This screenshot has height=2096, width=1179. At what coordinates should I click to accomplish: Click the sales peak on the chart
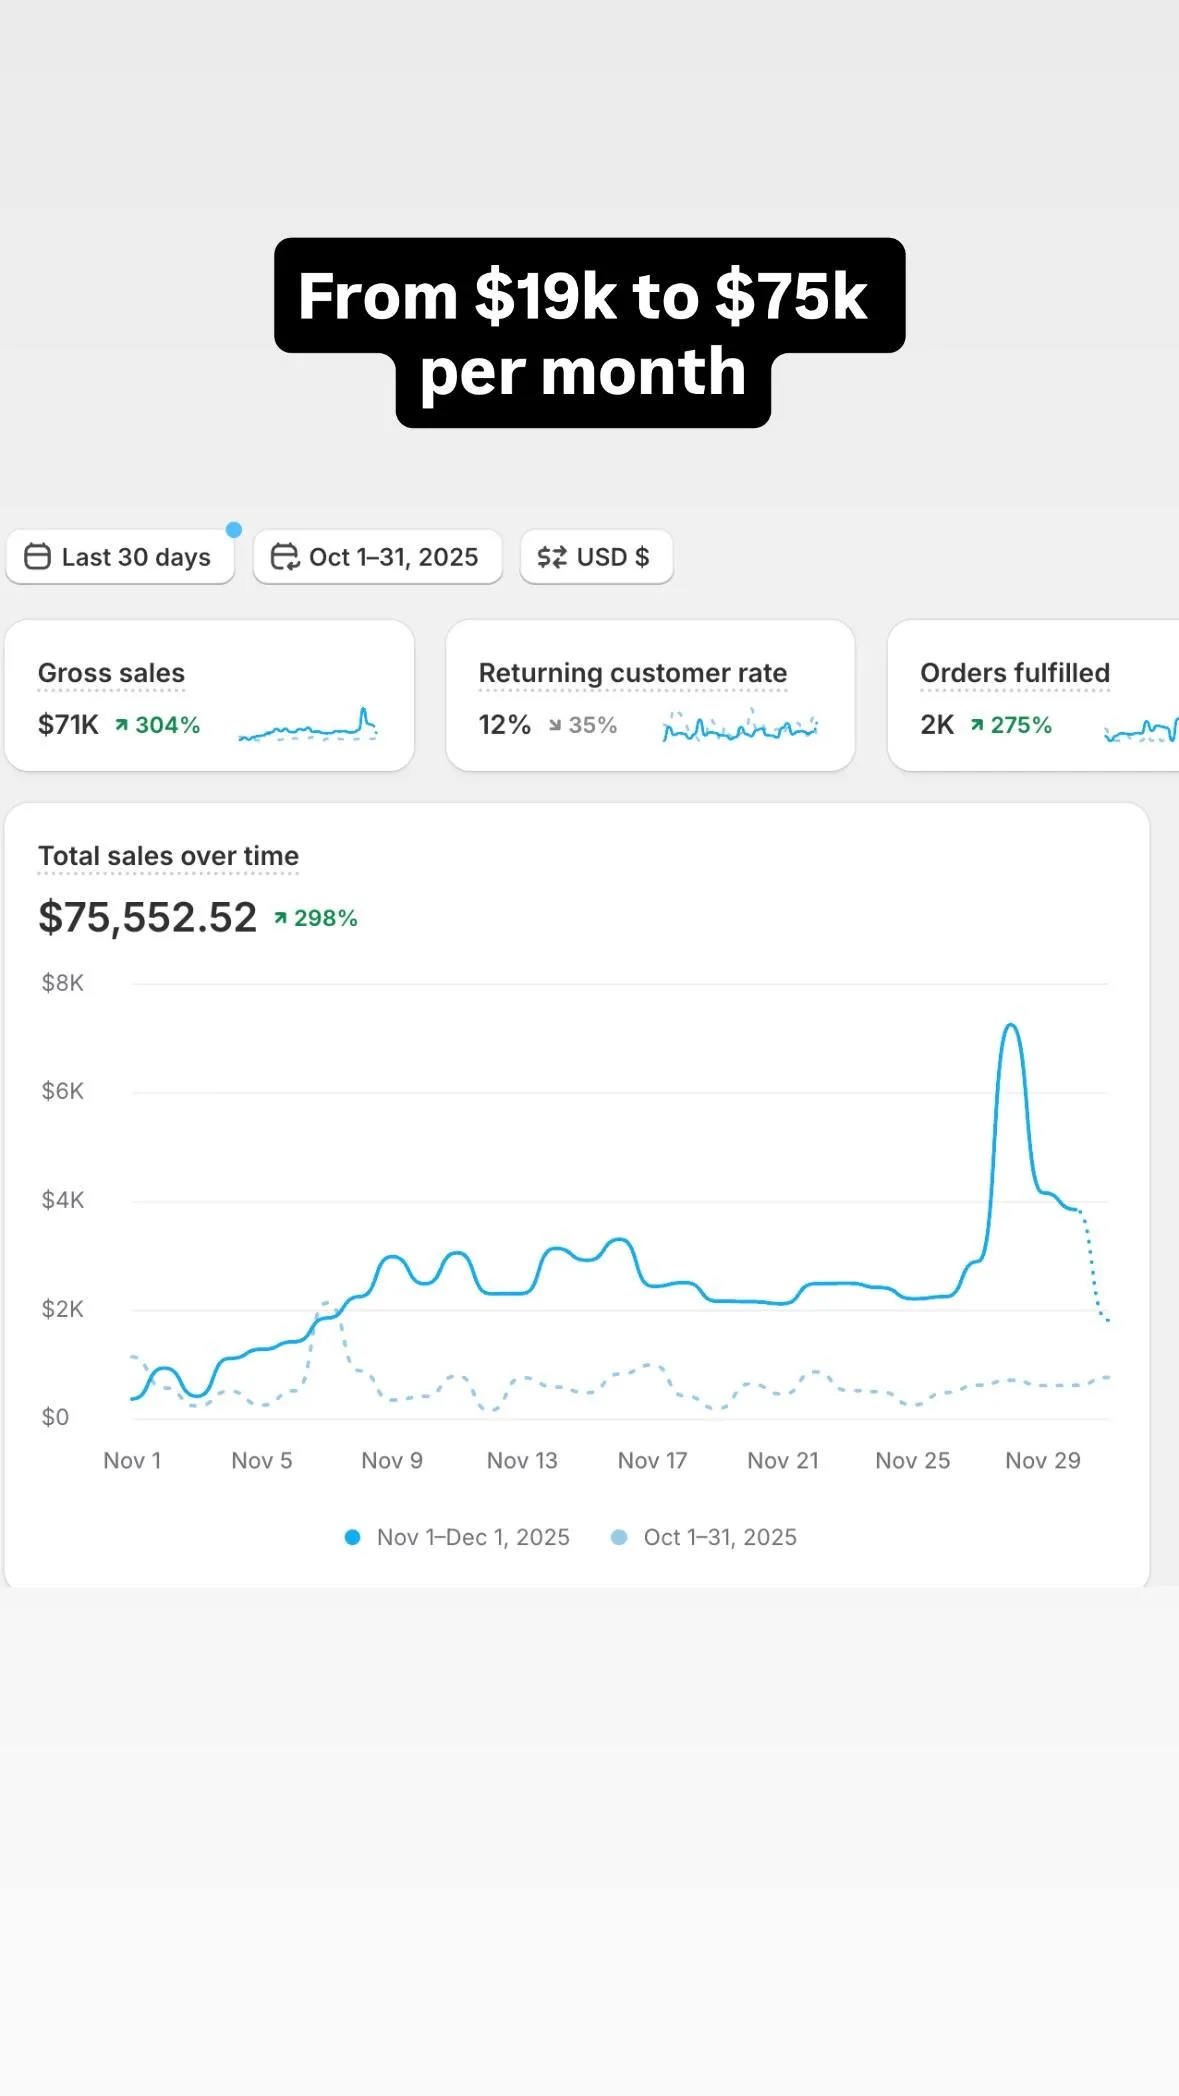[1011, 1026]
